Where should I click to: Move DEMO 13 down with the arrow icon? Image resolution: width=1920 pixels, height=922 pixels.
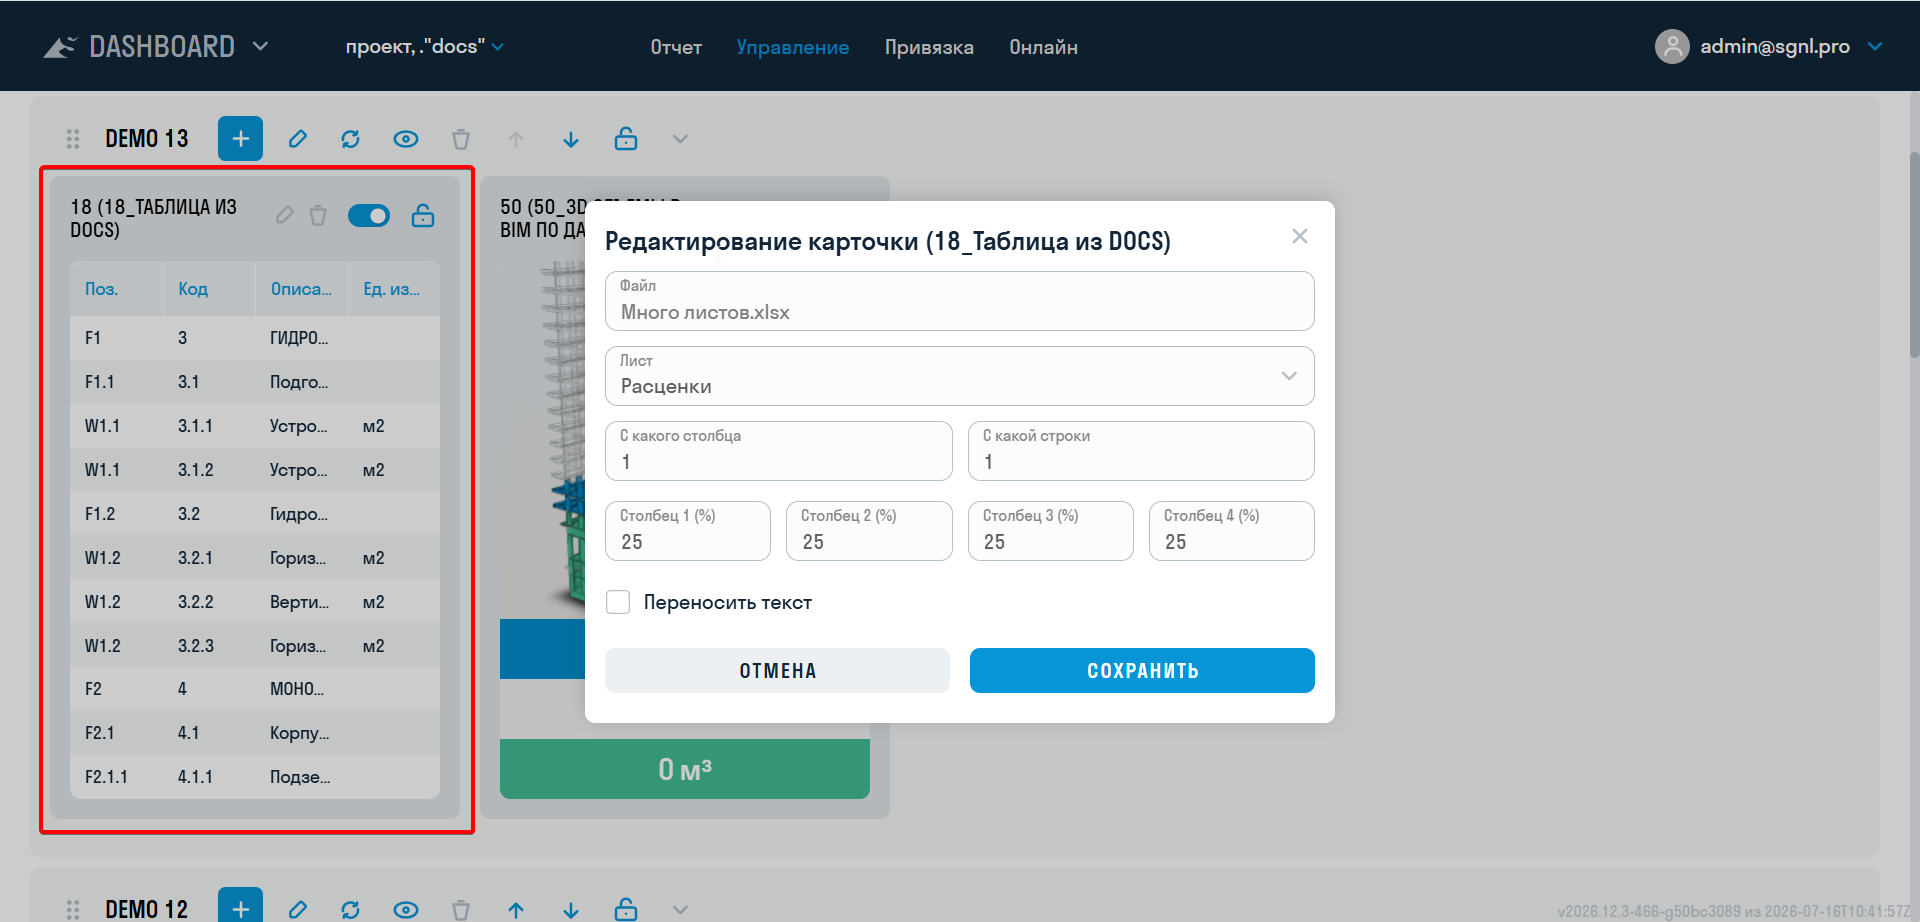pos(571,139)
